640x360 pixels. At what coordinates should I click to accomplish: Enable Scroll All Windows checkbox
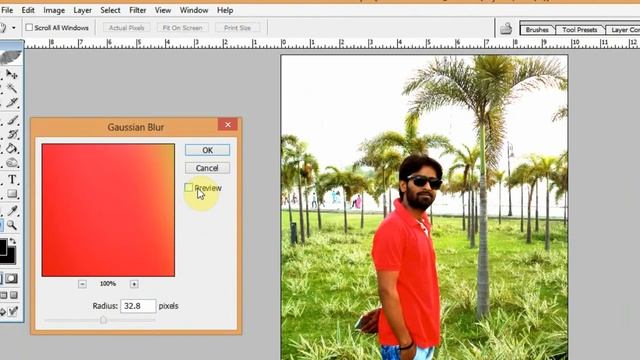pos(29,27)
